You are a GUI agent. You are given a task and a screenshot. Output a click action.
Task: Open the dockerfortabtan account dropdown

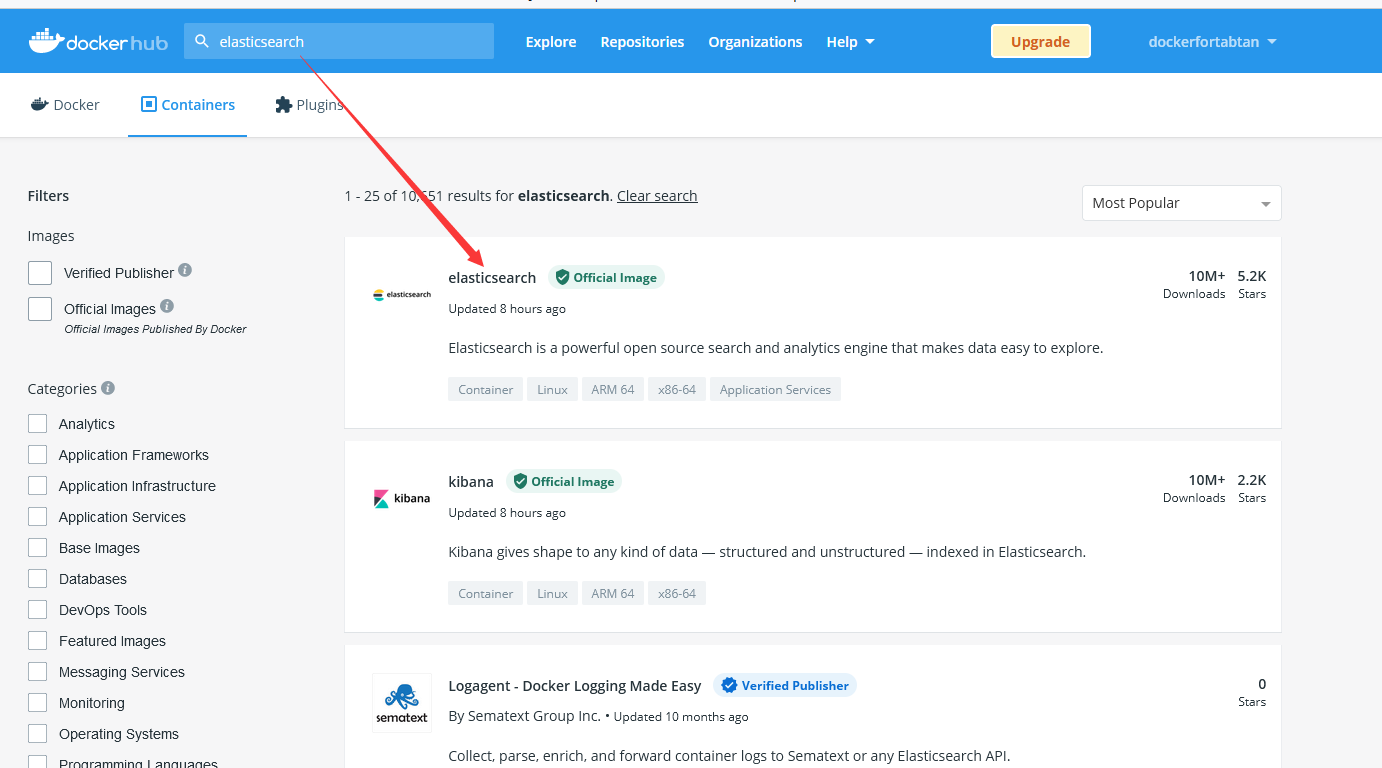(1212, 42)
